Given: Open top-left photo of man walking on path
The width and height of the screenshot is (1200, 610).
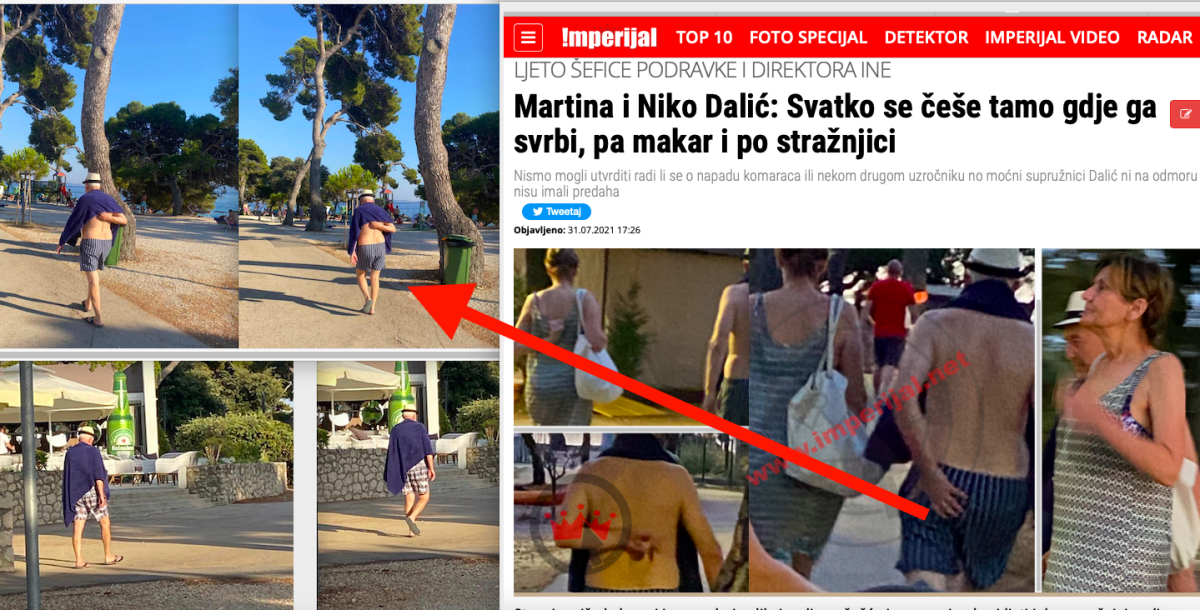Looking at the screenshot, I should coord(119,176).
